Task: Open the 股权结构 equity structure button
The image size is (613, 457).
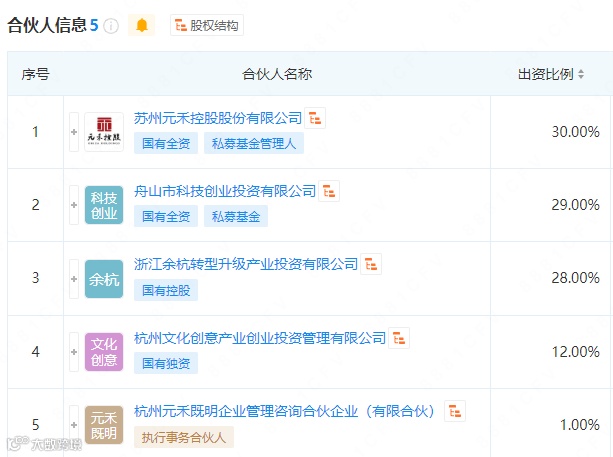Action: 207,25
